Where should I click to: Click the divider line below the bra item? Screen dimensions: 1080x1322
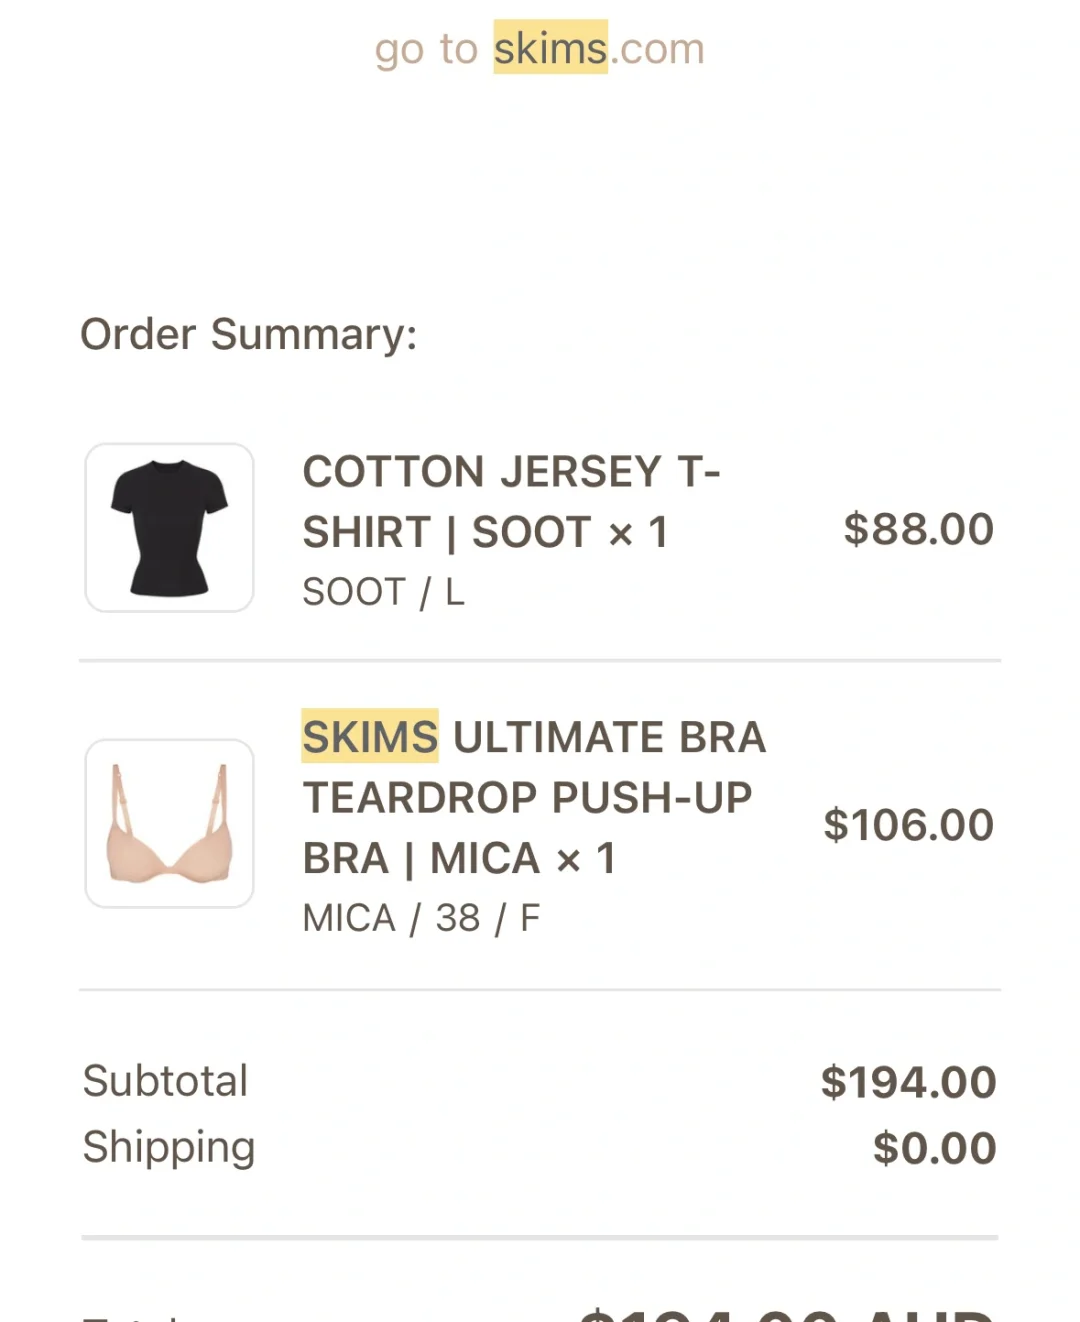tap(540, 990)
